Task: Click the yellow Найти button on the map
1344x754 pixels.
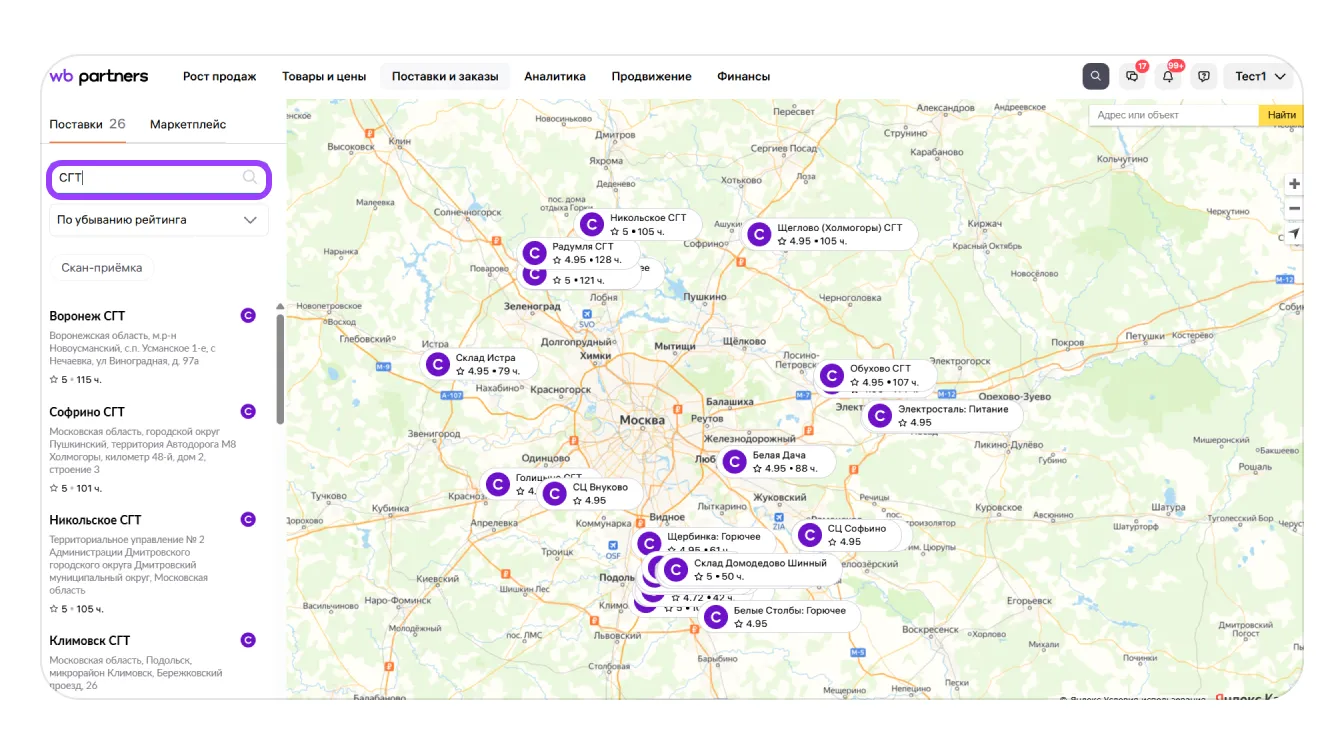Action: click(1281, 115)
